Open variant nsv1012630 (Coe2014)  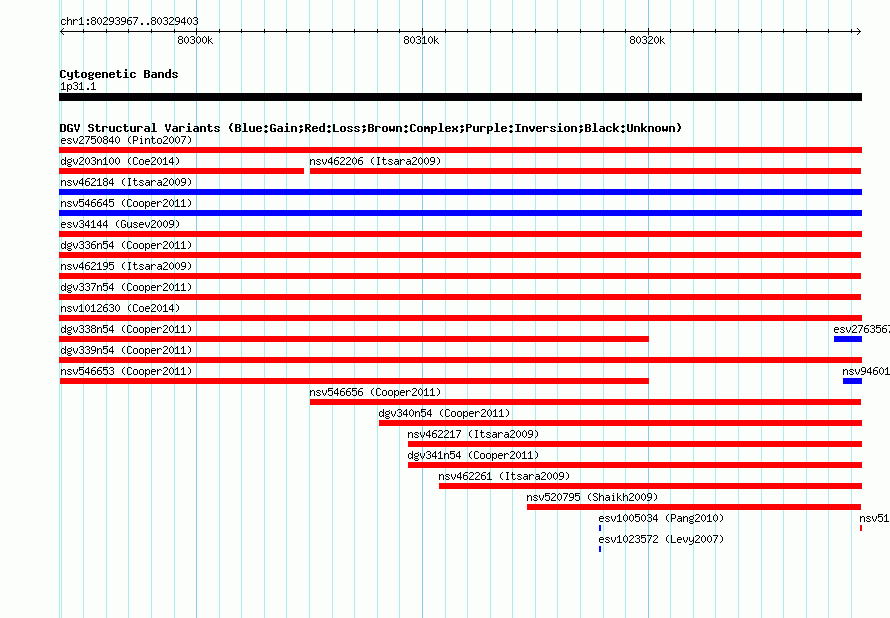tap(120, 308)
